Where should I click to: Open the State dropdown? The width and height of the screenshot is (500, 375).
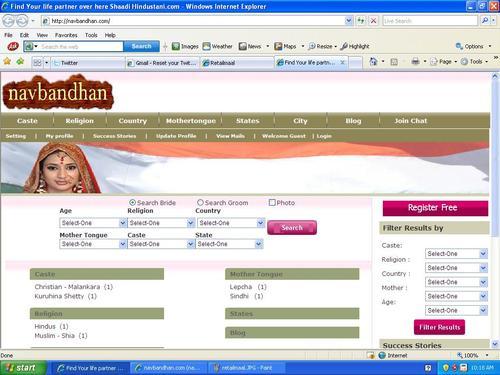[229, 244]
